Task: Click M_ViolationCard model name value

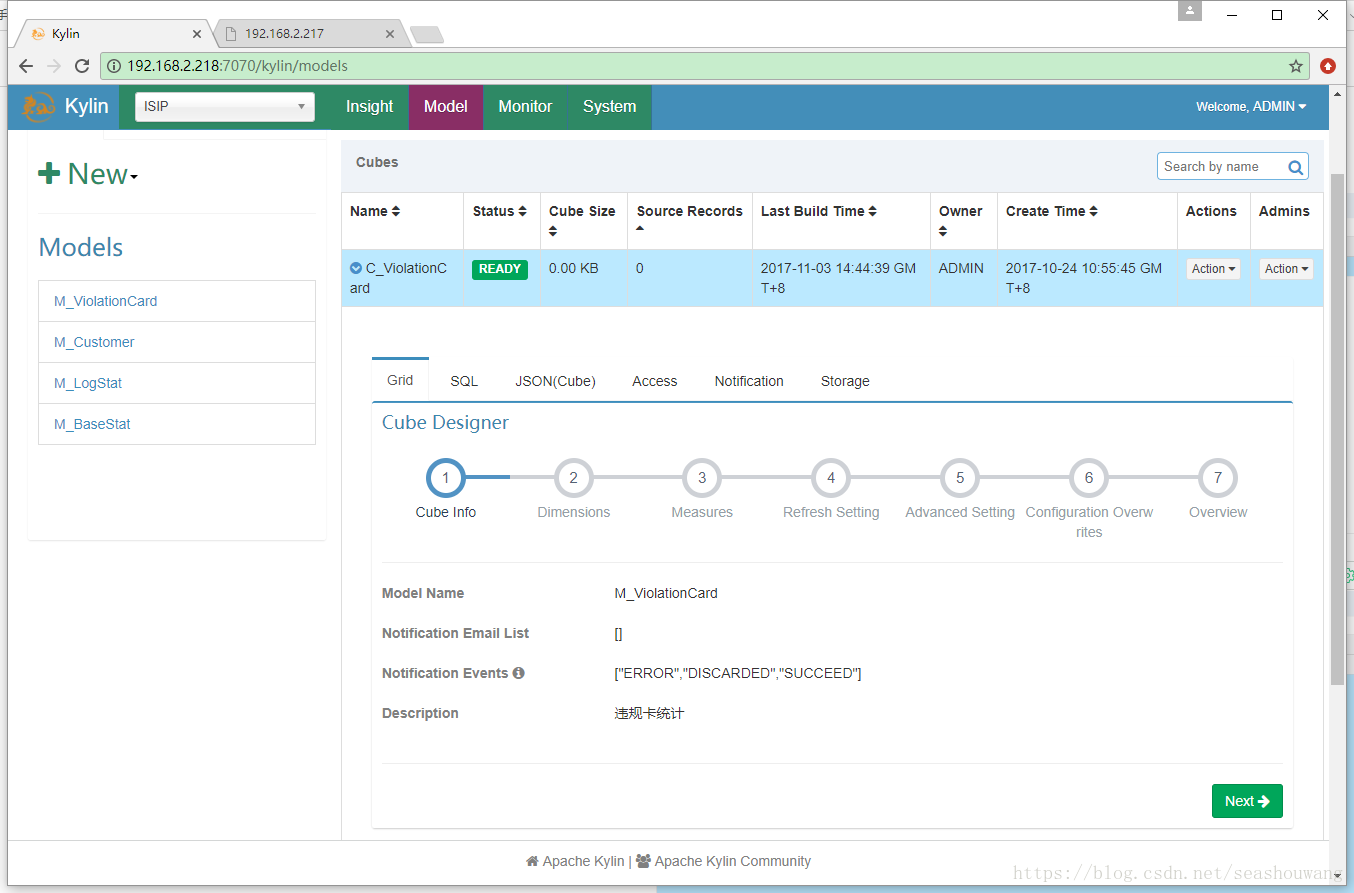Action: (666, 593)
